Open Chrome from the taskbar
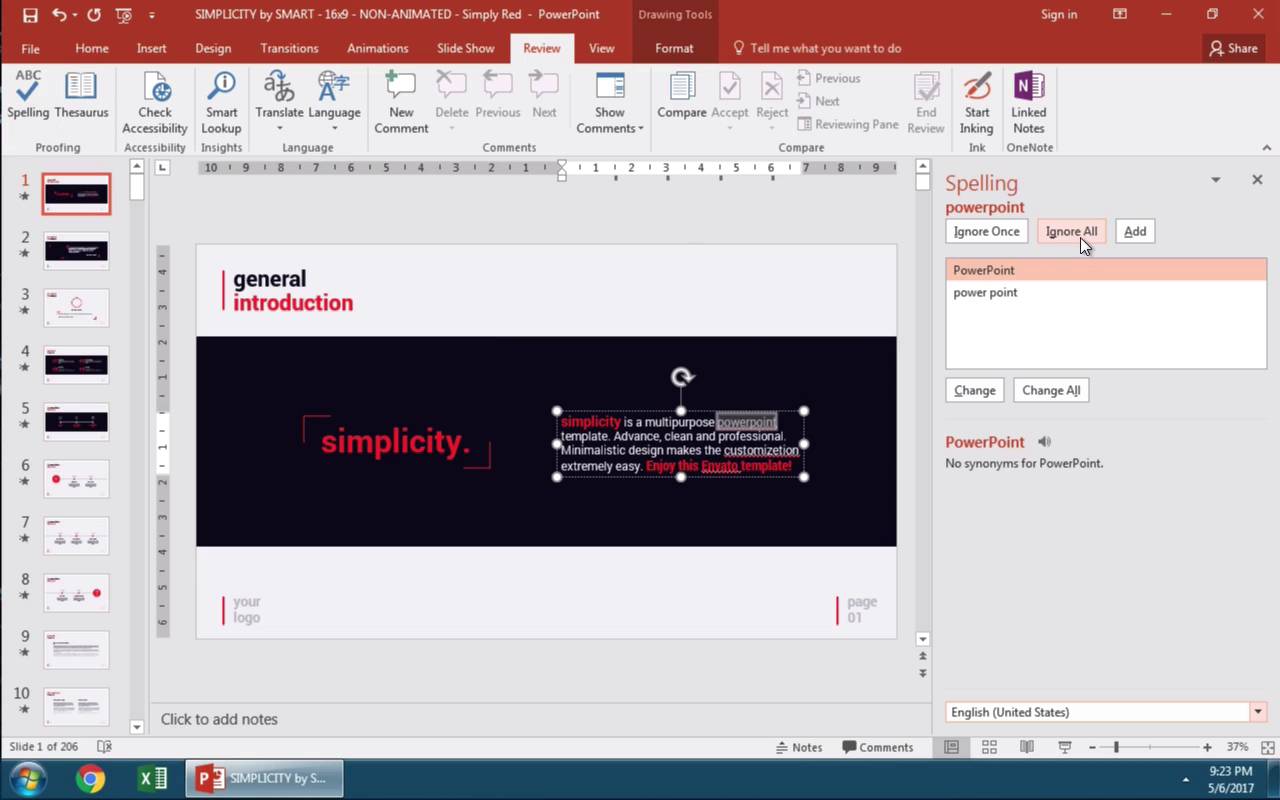This screenshot has height=800, width=1280. tap(90, 778)
